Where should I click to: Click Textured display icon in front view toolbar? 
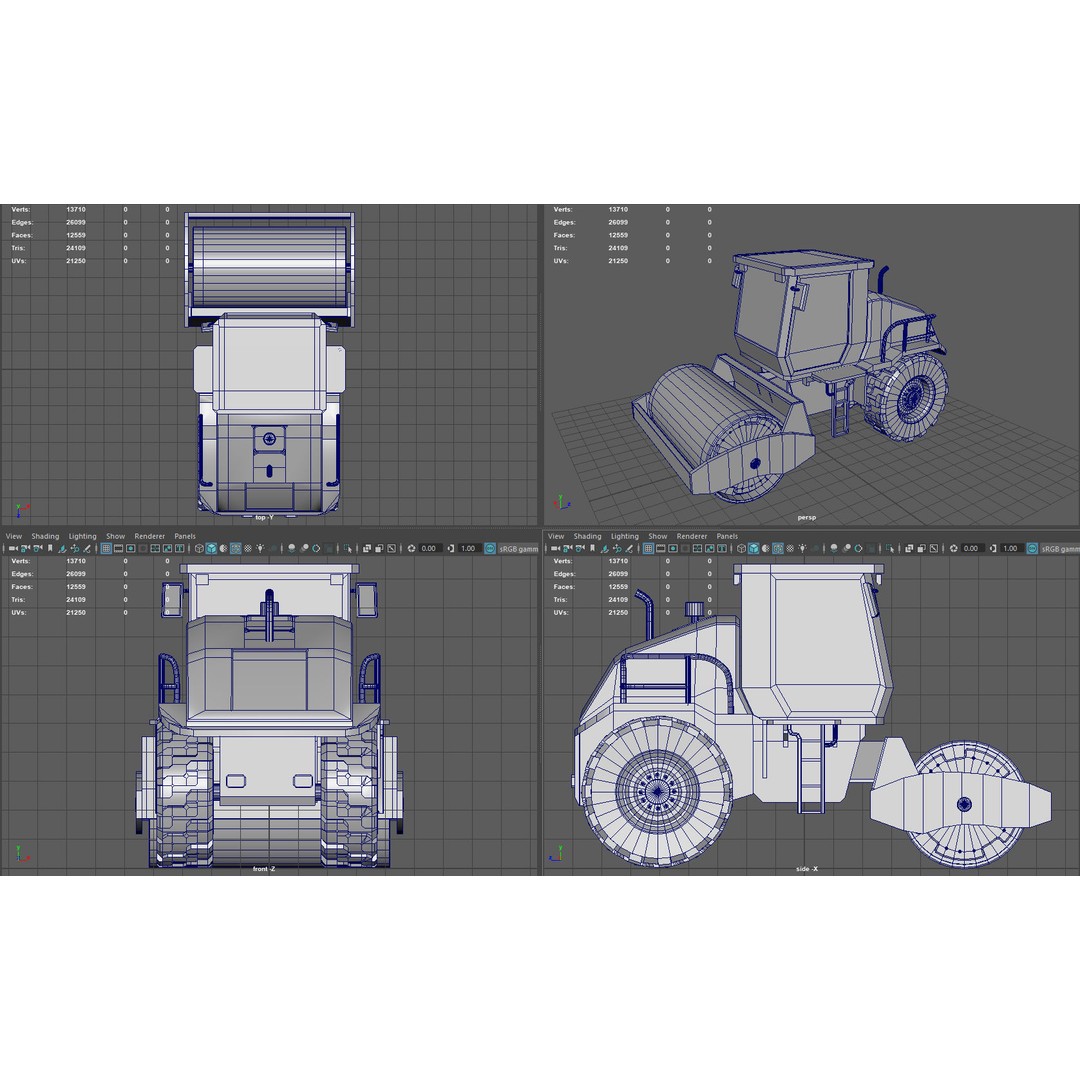248,548
